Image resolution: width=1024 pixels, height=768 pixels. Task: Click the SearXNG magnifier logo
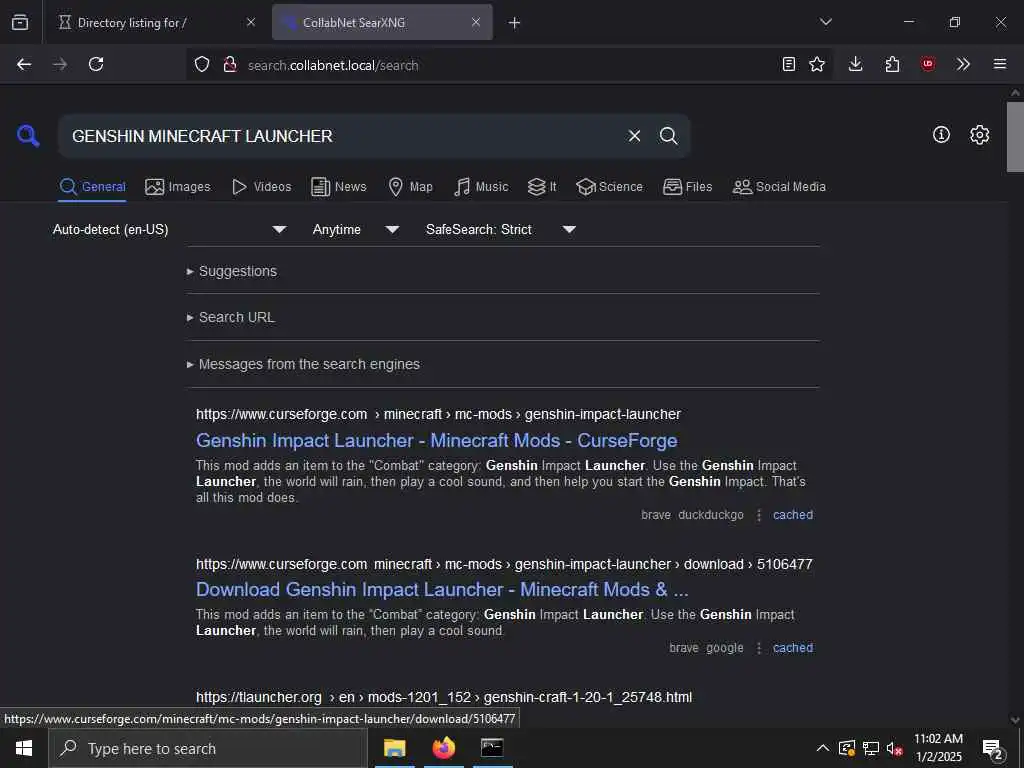(x=28, y=136)
